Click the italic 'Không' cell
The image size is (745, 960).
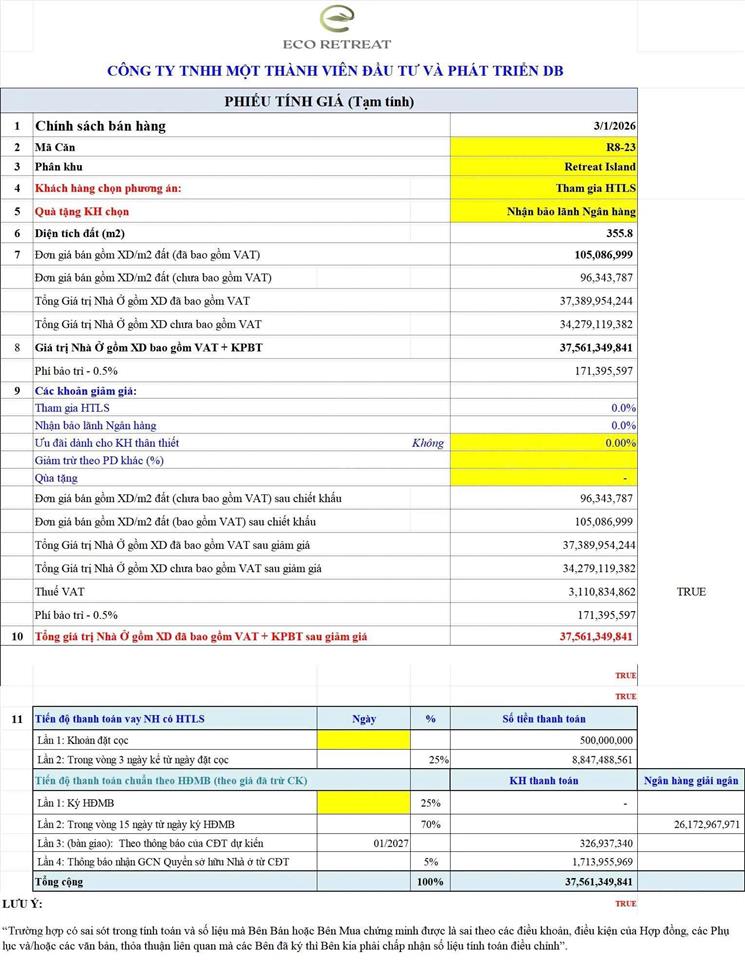[x=428, y=443]
